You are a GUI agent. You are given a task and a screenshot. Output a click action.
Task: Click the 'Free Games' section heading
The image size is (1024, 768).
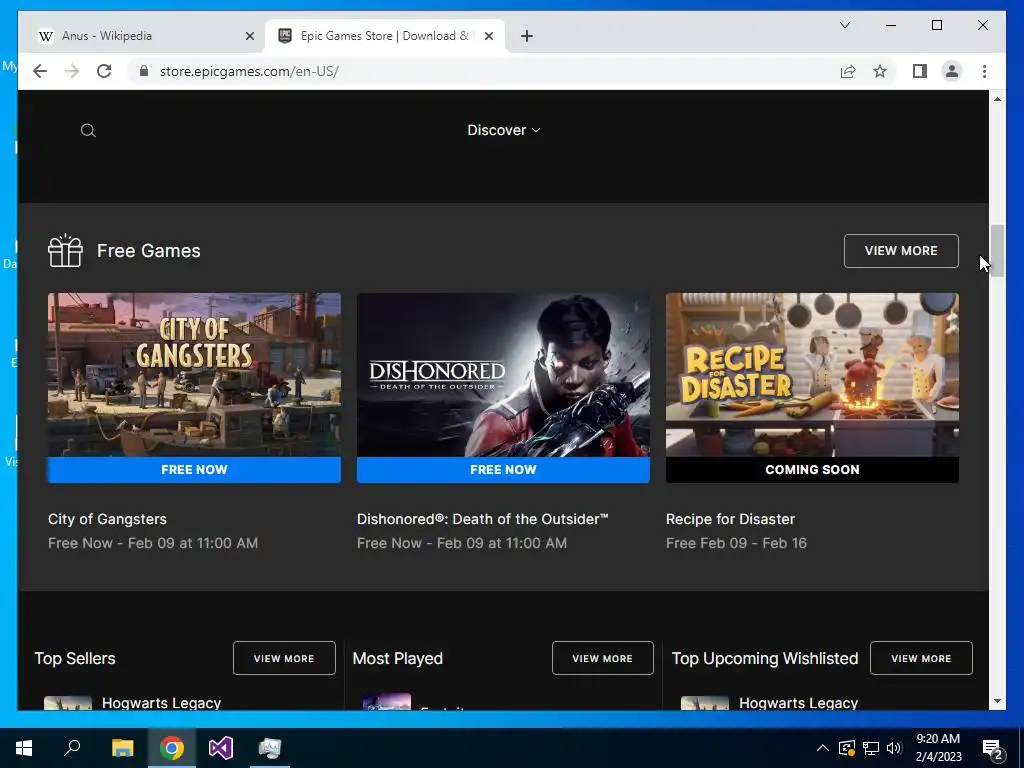point(149,251)
